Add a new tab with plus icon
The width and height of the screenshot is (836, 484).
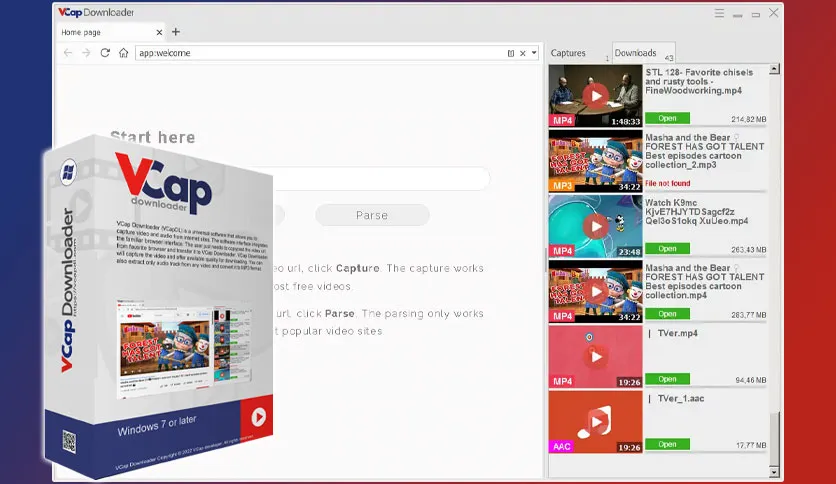176,32
